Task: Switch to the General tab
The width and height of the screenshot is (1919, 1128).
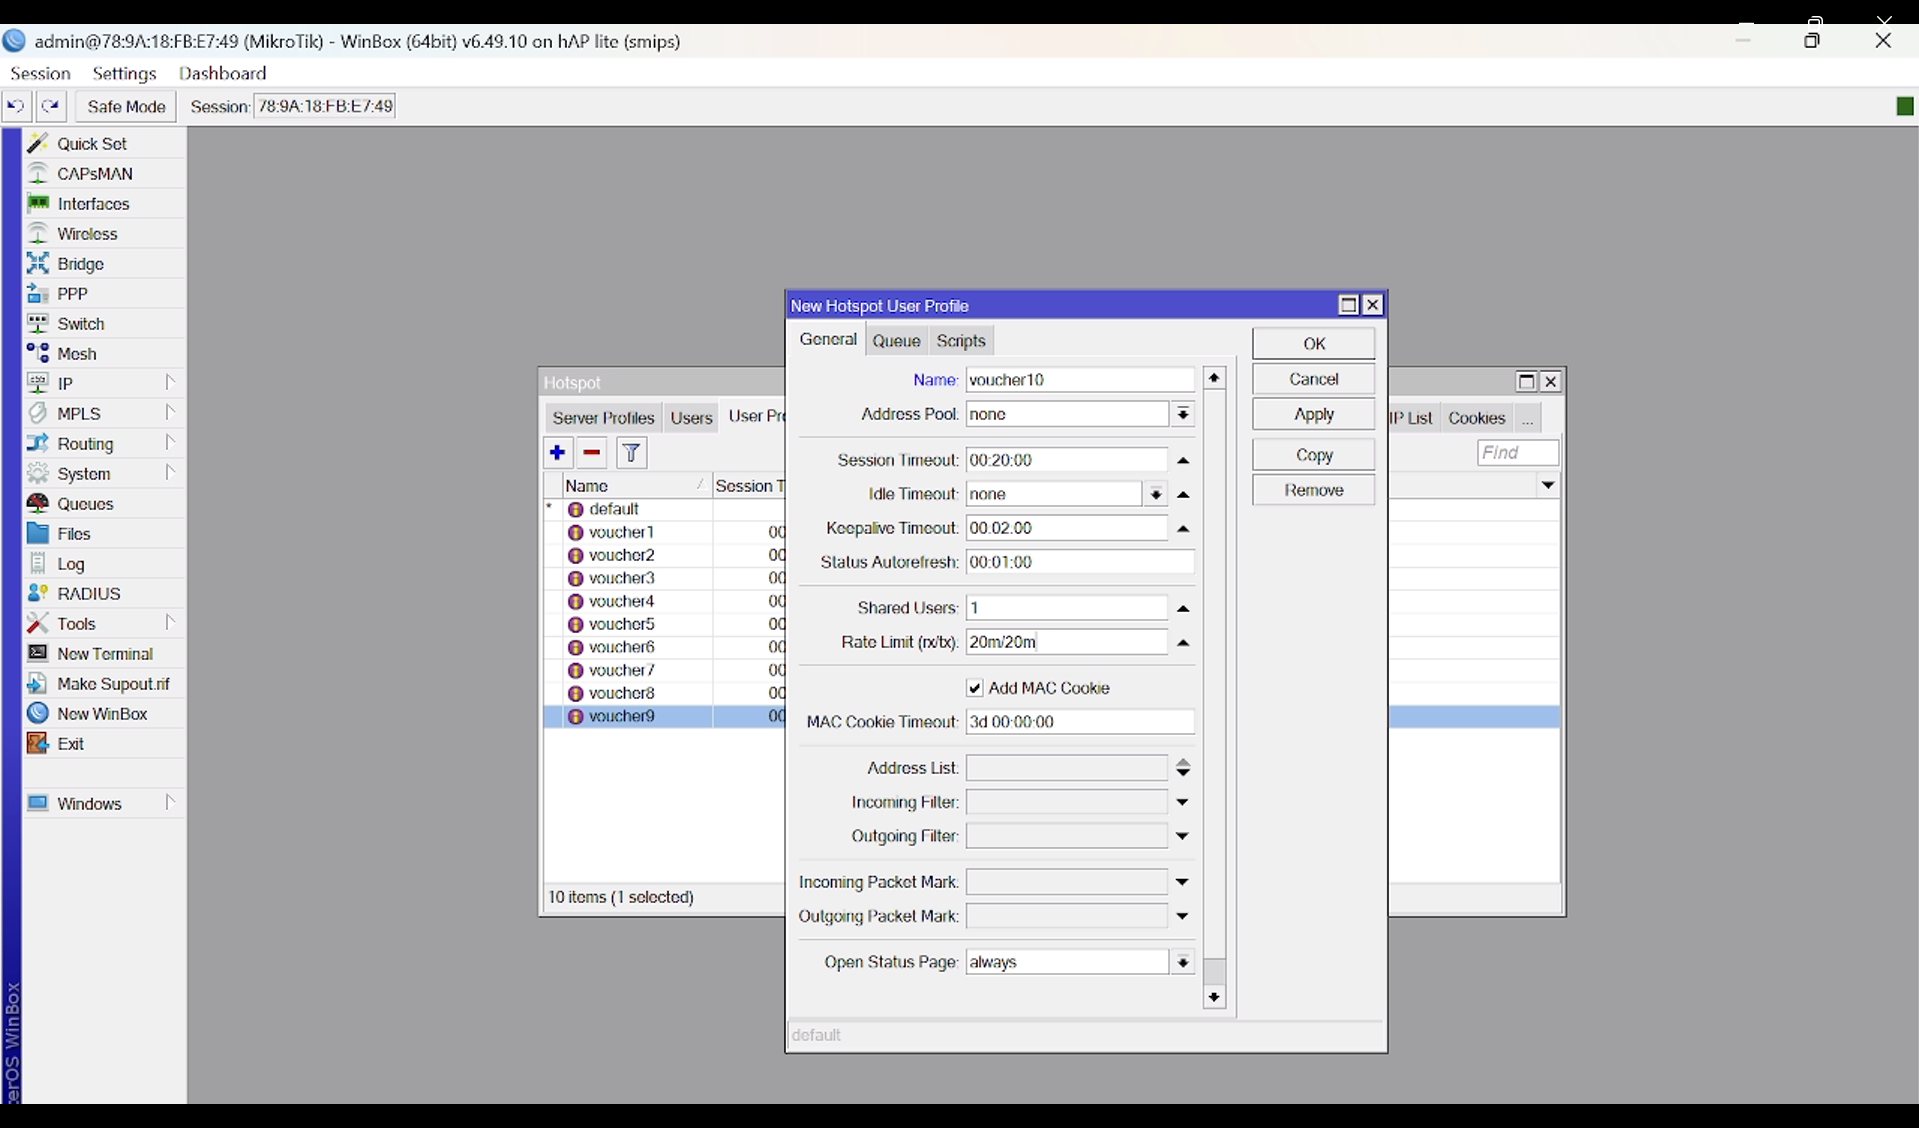Action: [x=828, y=340]
